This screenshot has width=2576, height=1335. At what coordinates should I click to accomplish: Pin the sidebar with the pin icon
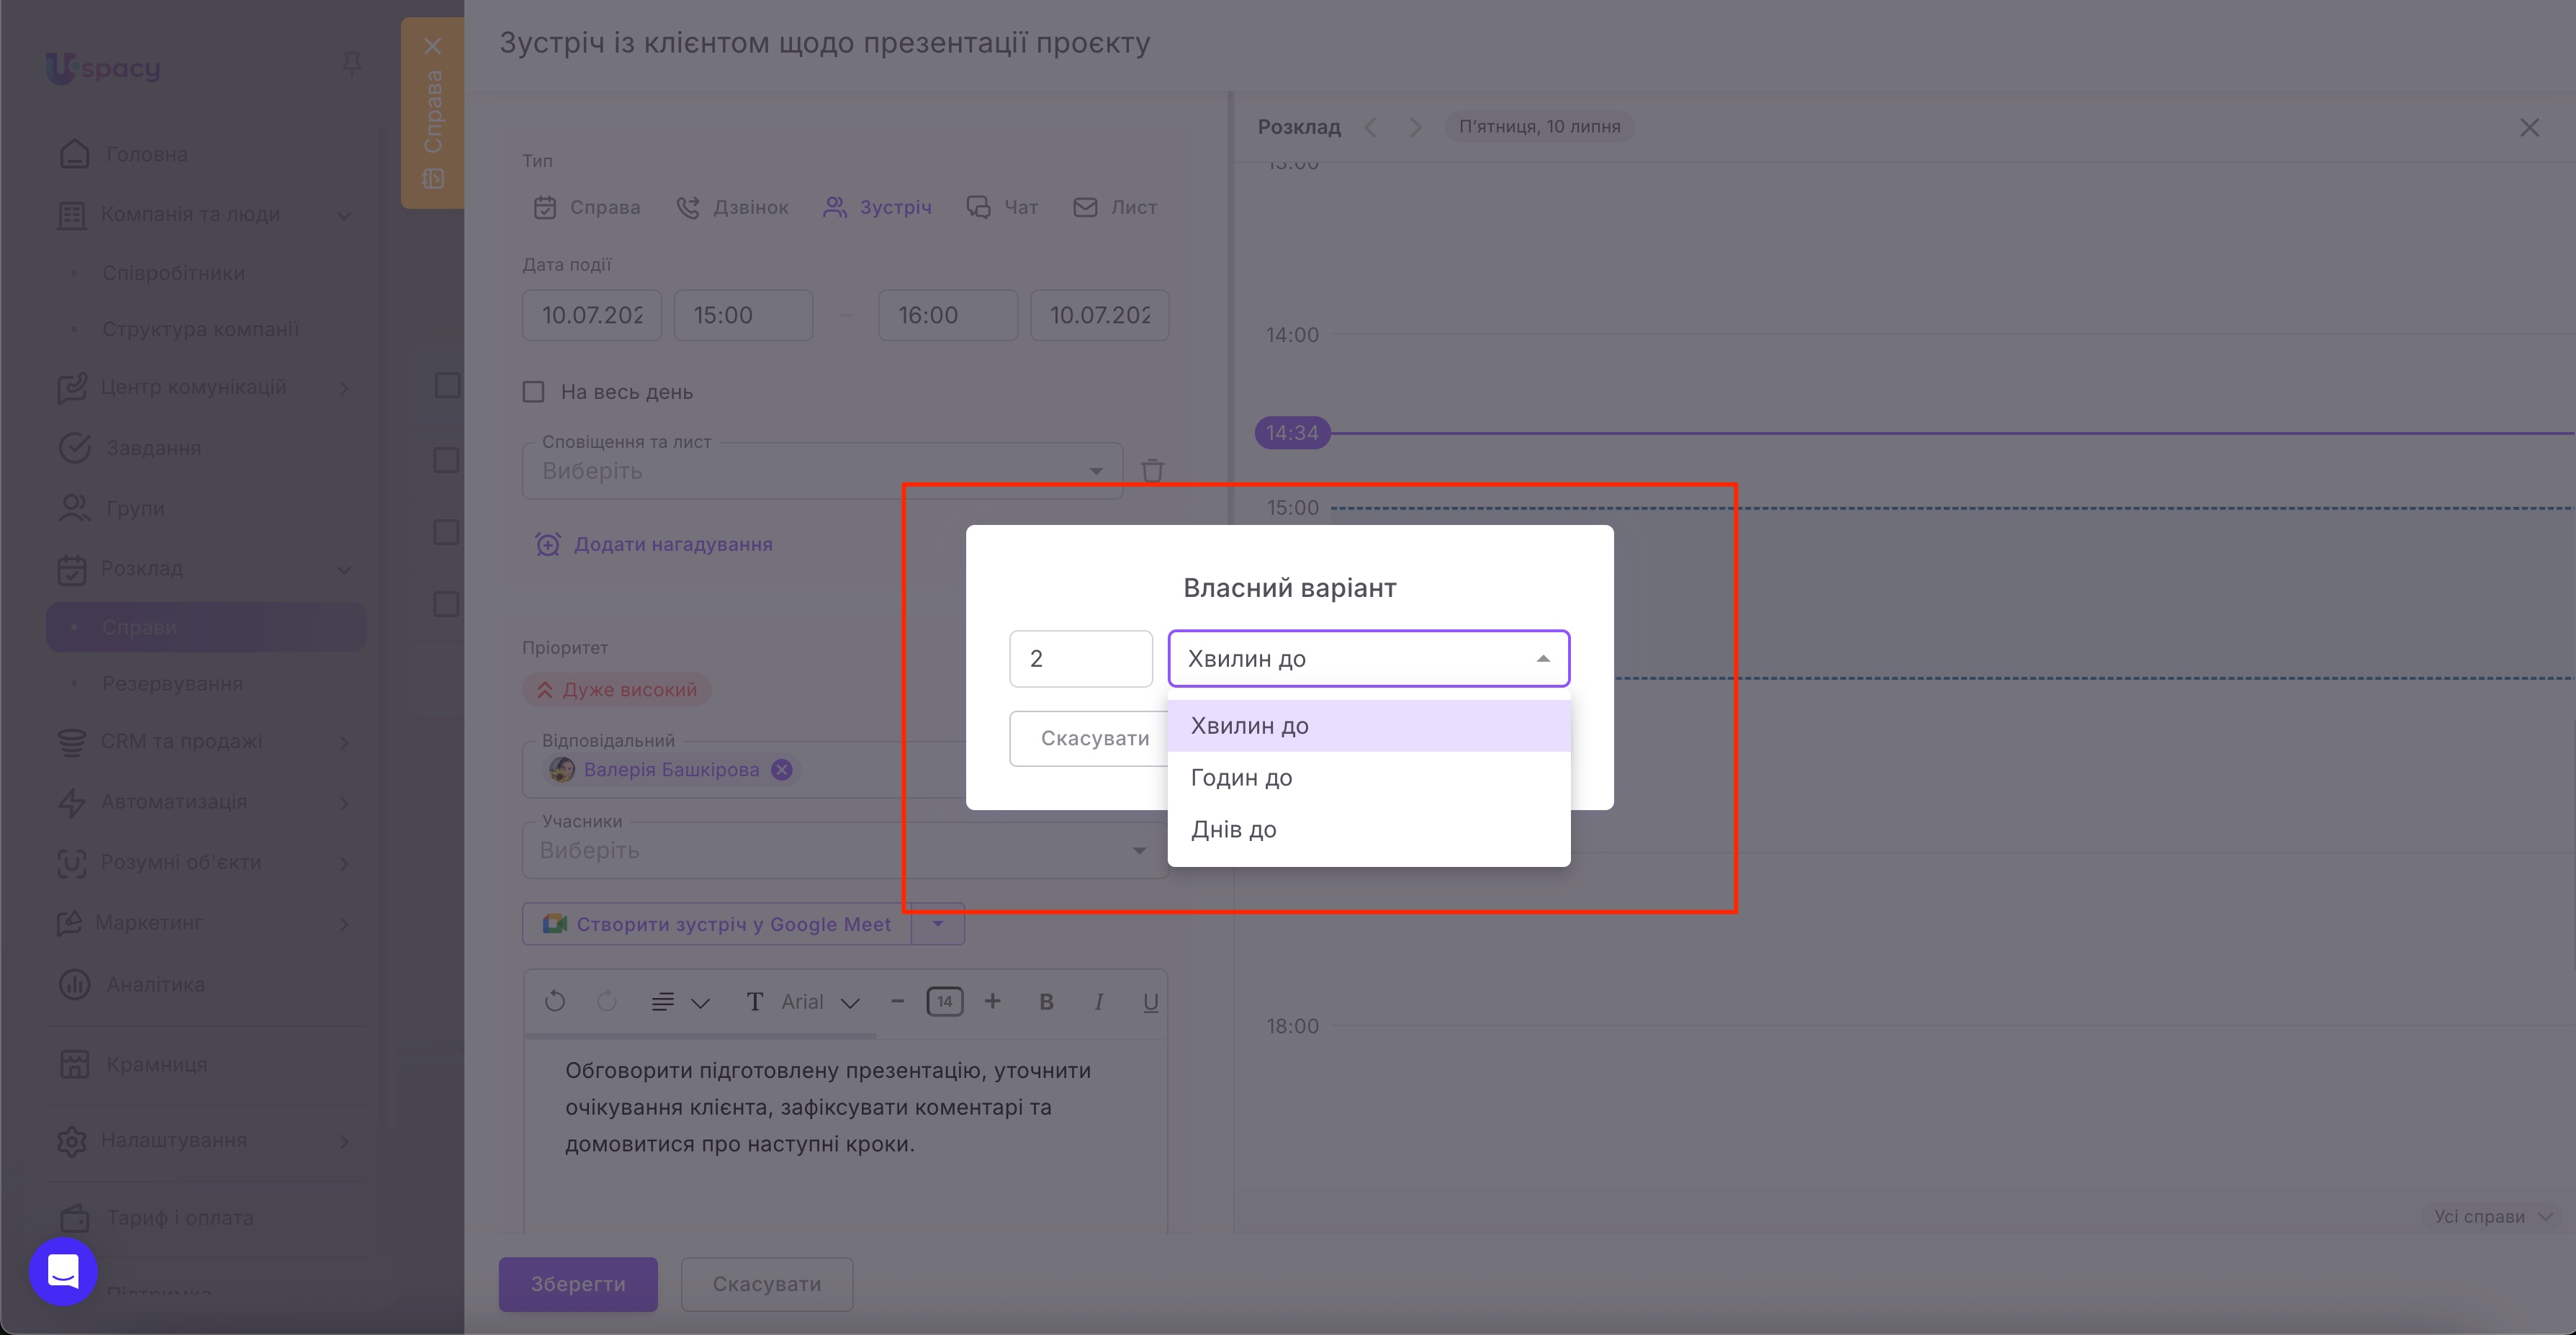pyautogui.click(x=351, y=65)
